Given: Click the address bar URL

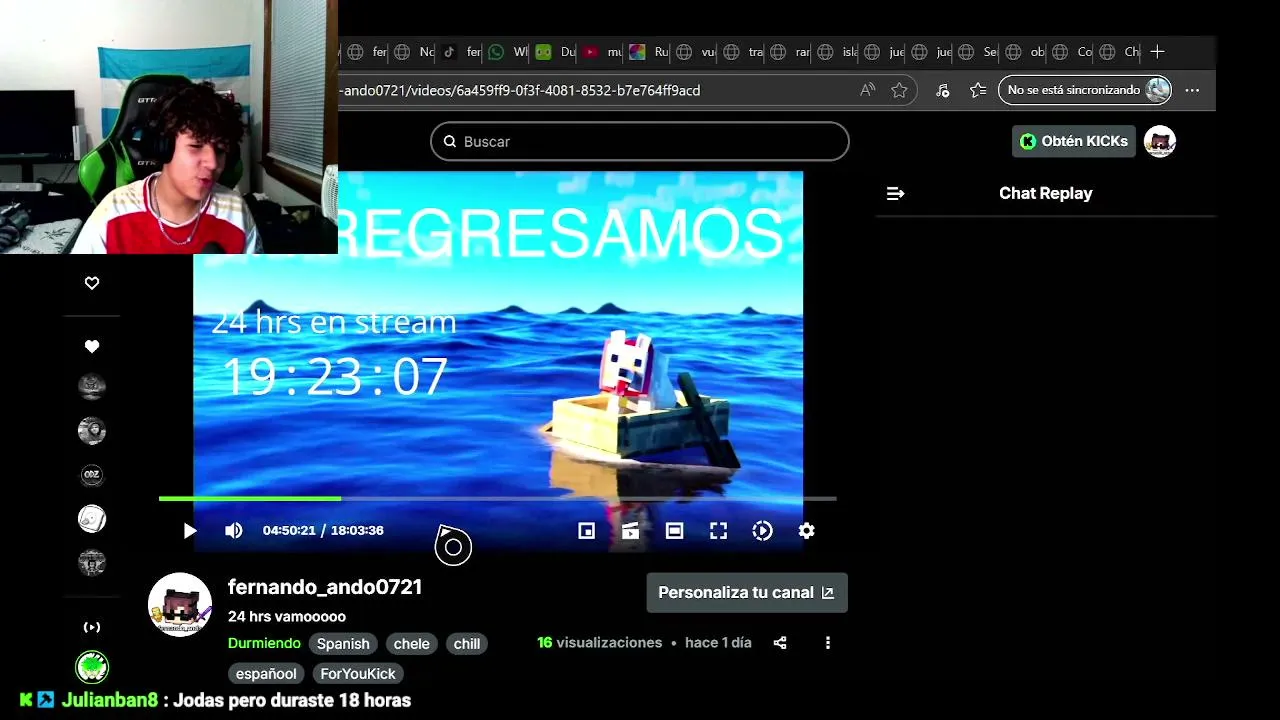Looking at the screenshot, I should click(520, 90).
